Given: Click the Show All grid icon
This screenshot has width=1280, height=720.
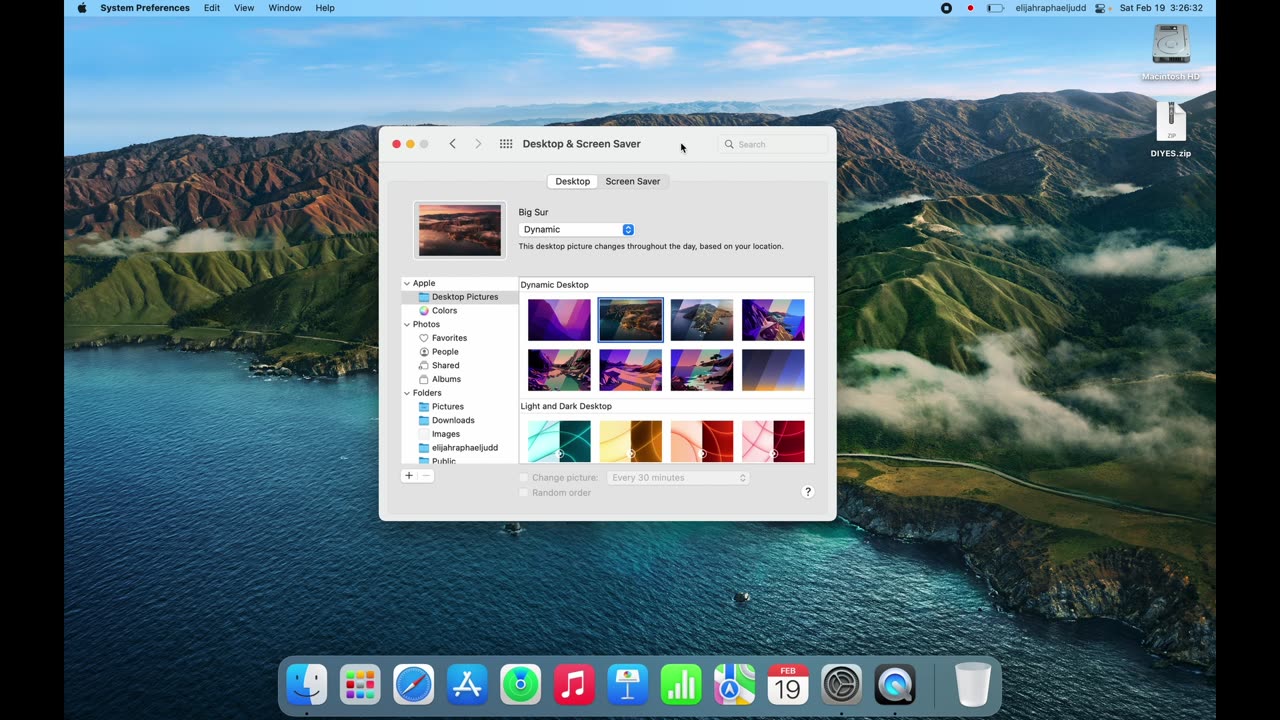Looking at the screenshot, I should click(x=506, y=144).
